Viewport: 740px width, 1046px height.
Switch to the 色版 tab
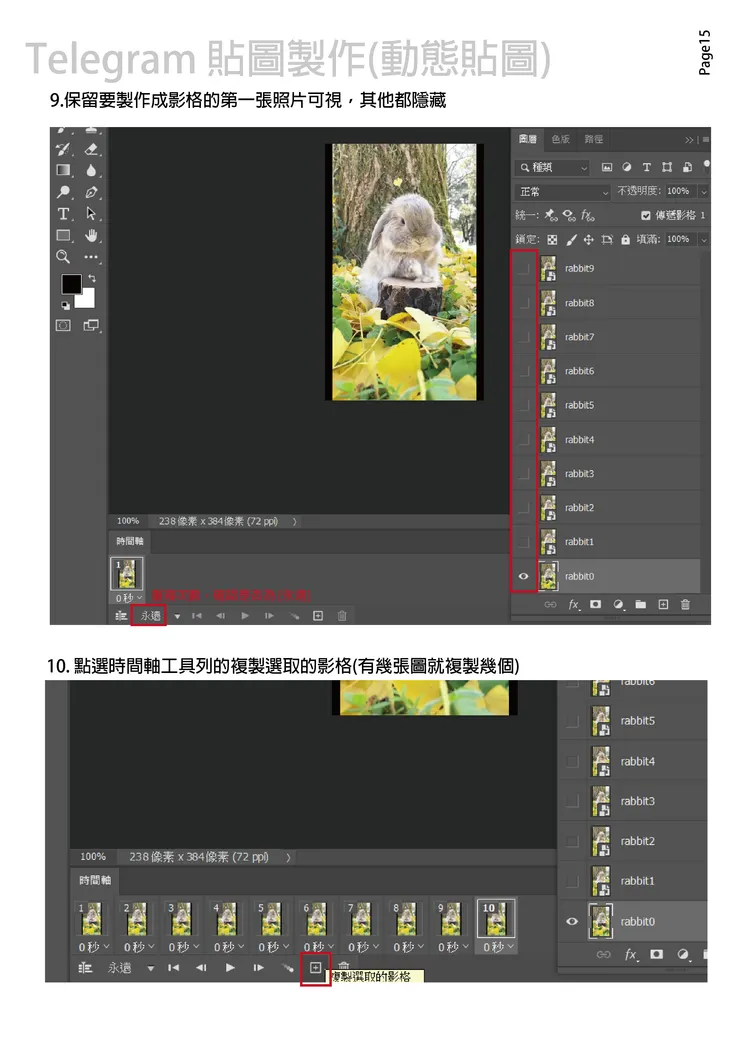coord(561,139)
